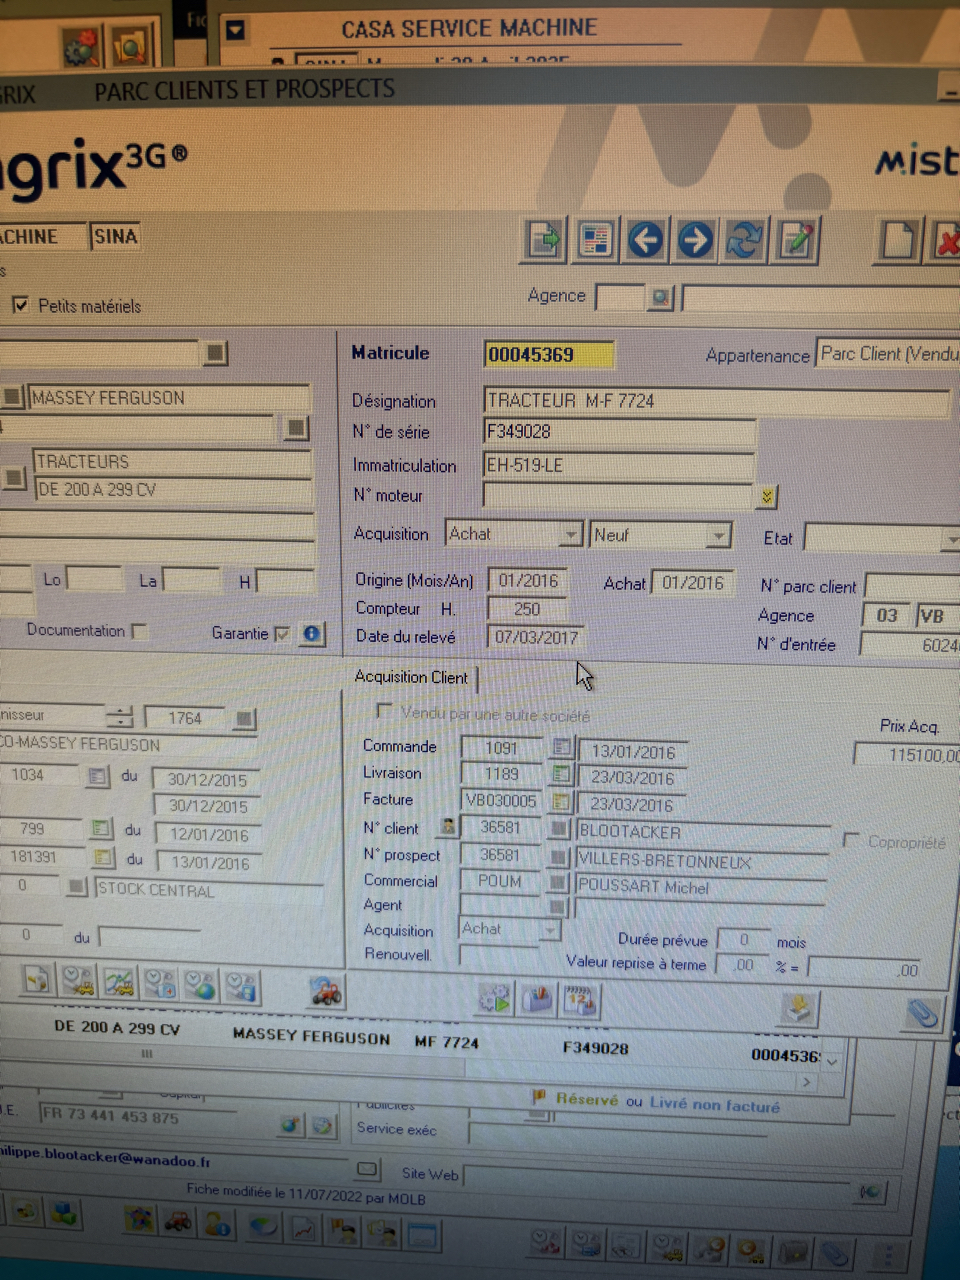
Task: Open the Appartenance Parc Client dropdown
Action: (888, 353)
